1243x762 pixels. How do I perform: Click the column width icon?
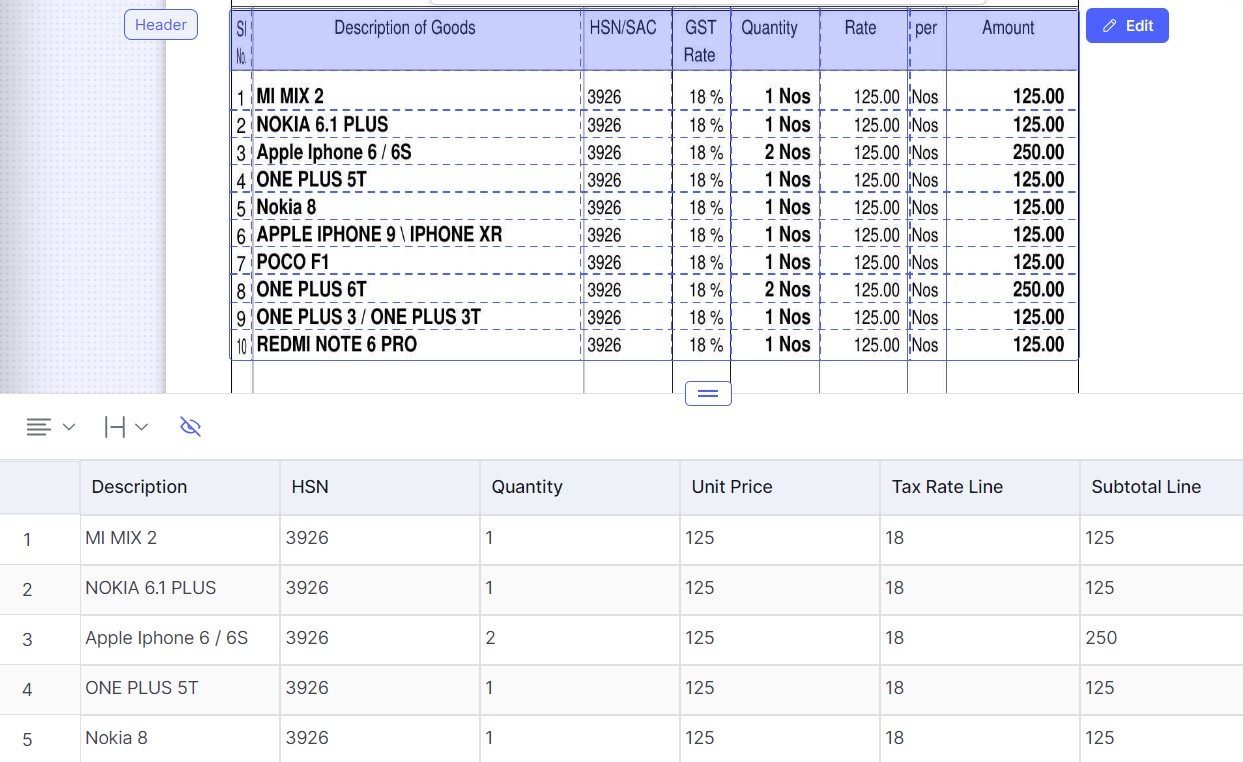pyautogui.click(x=115, y=427)
